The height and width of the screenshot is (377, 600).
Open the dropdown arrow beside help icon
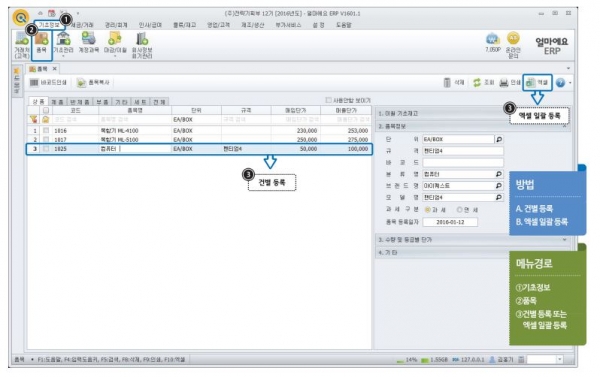570,83
